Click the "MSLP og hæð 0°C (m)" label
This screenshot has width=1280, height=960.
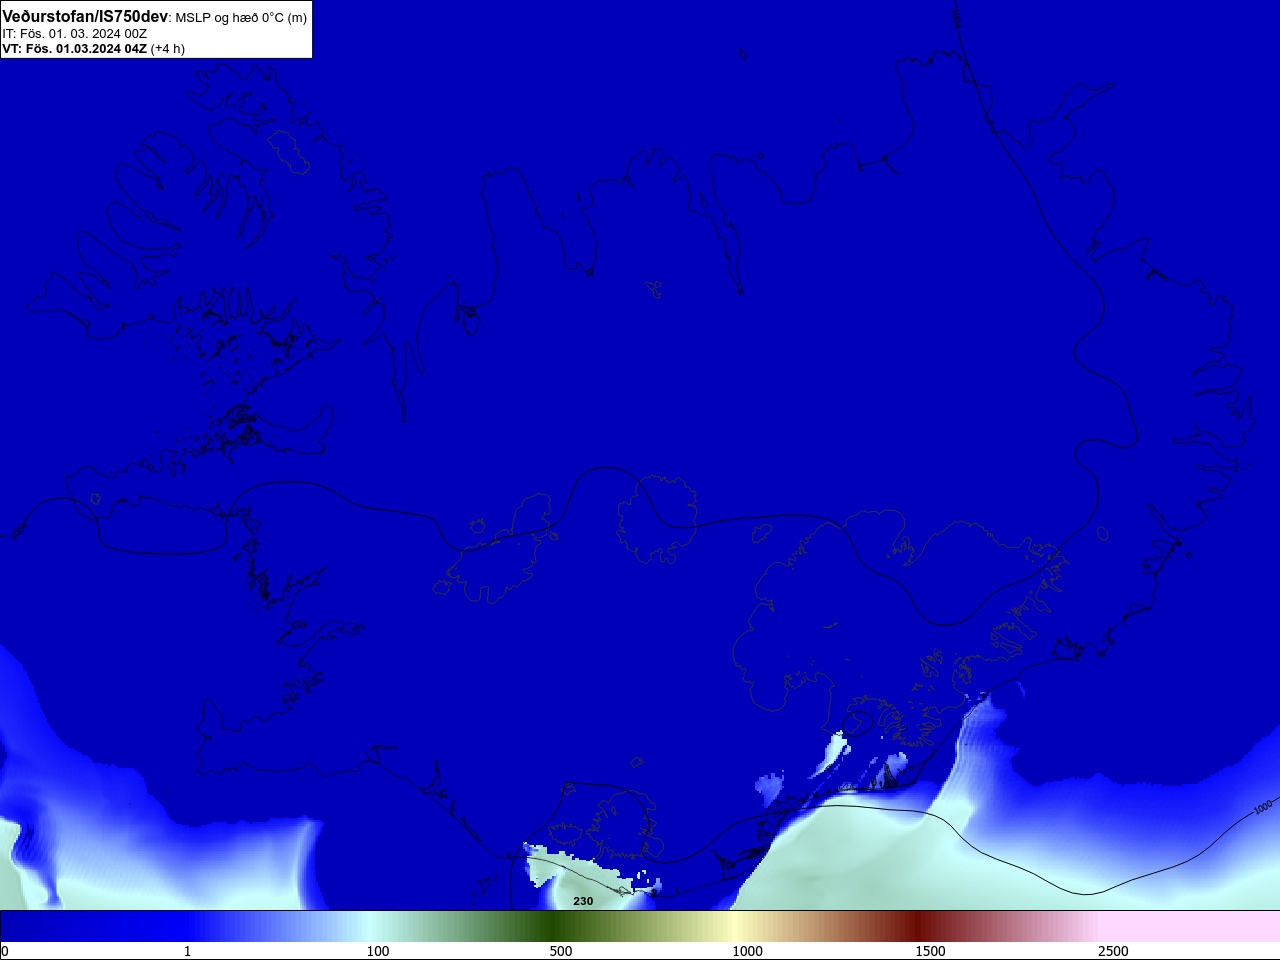coord(241,18)
